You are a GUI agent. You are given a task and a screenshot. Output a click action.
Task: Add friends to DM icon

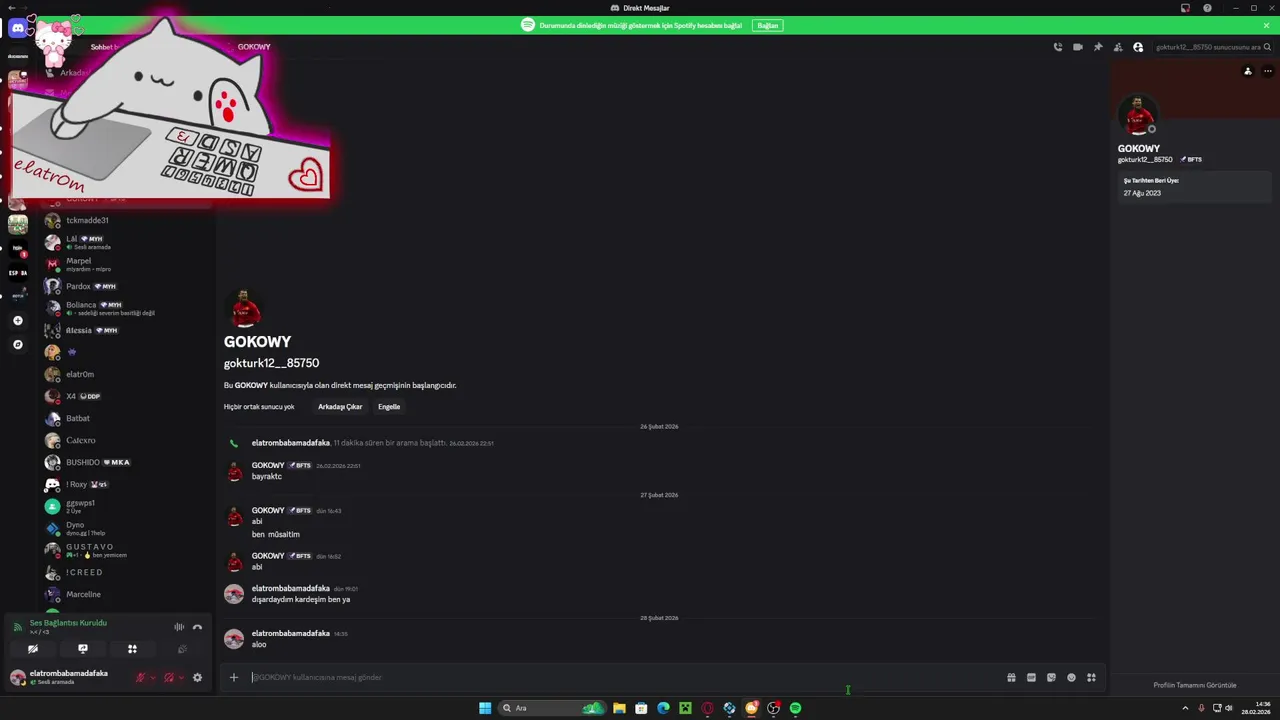1118,47
